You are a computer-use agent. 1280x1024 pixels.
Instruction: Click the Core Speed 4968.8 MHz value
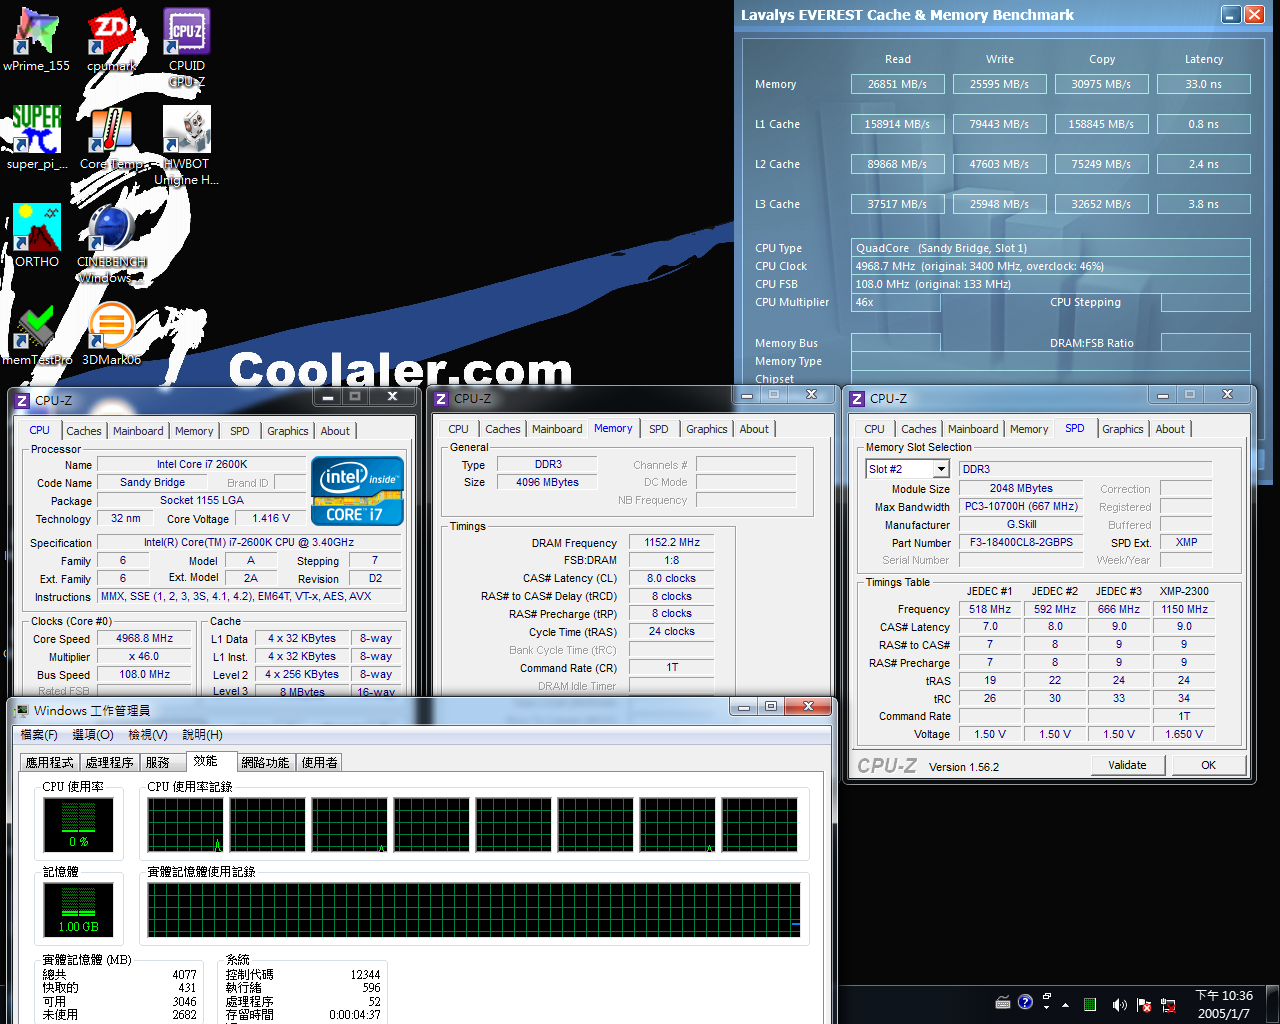pos(144,639)
